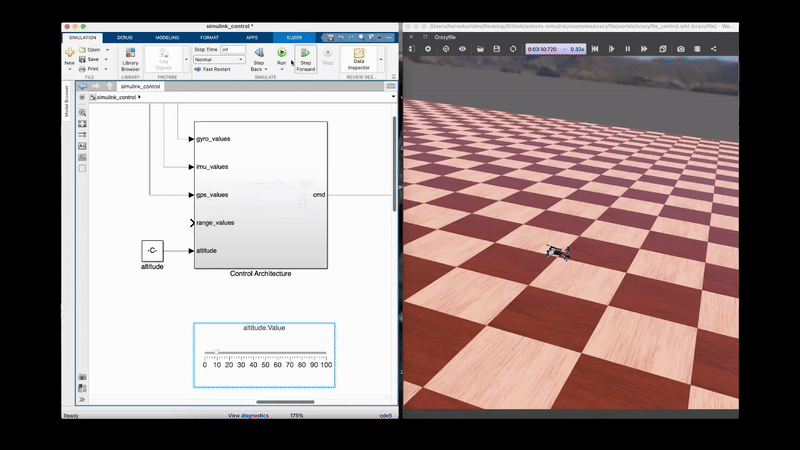800x450 pixels.
Task: Open the Data Inspector
Action: pyautogui.click(x=359, y=60)
